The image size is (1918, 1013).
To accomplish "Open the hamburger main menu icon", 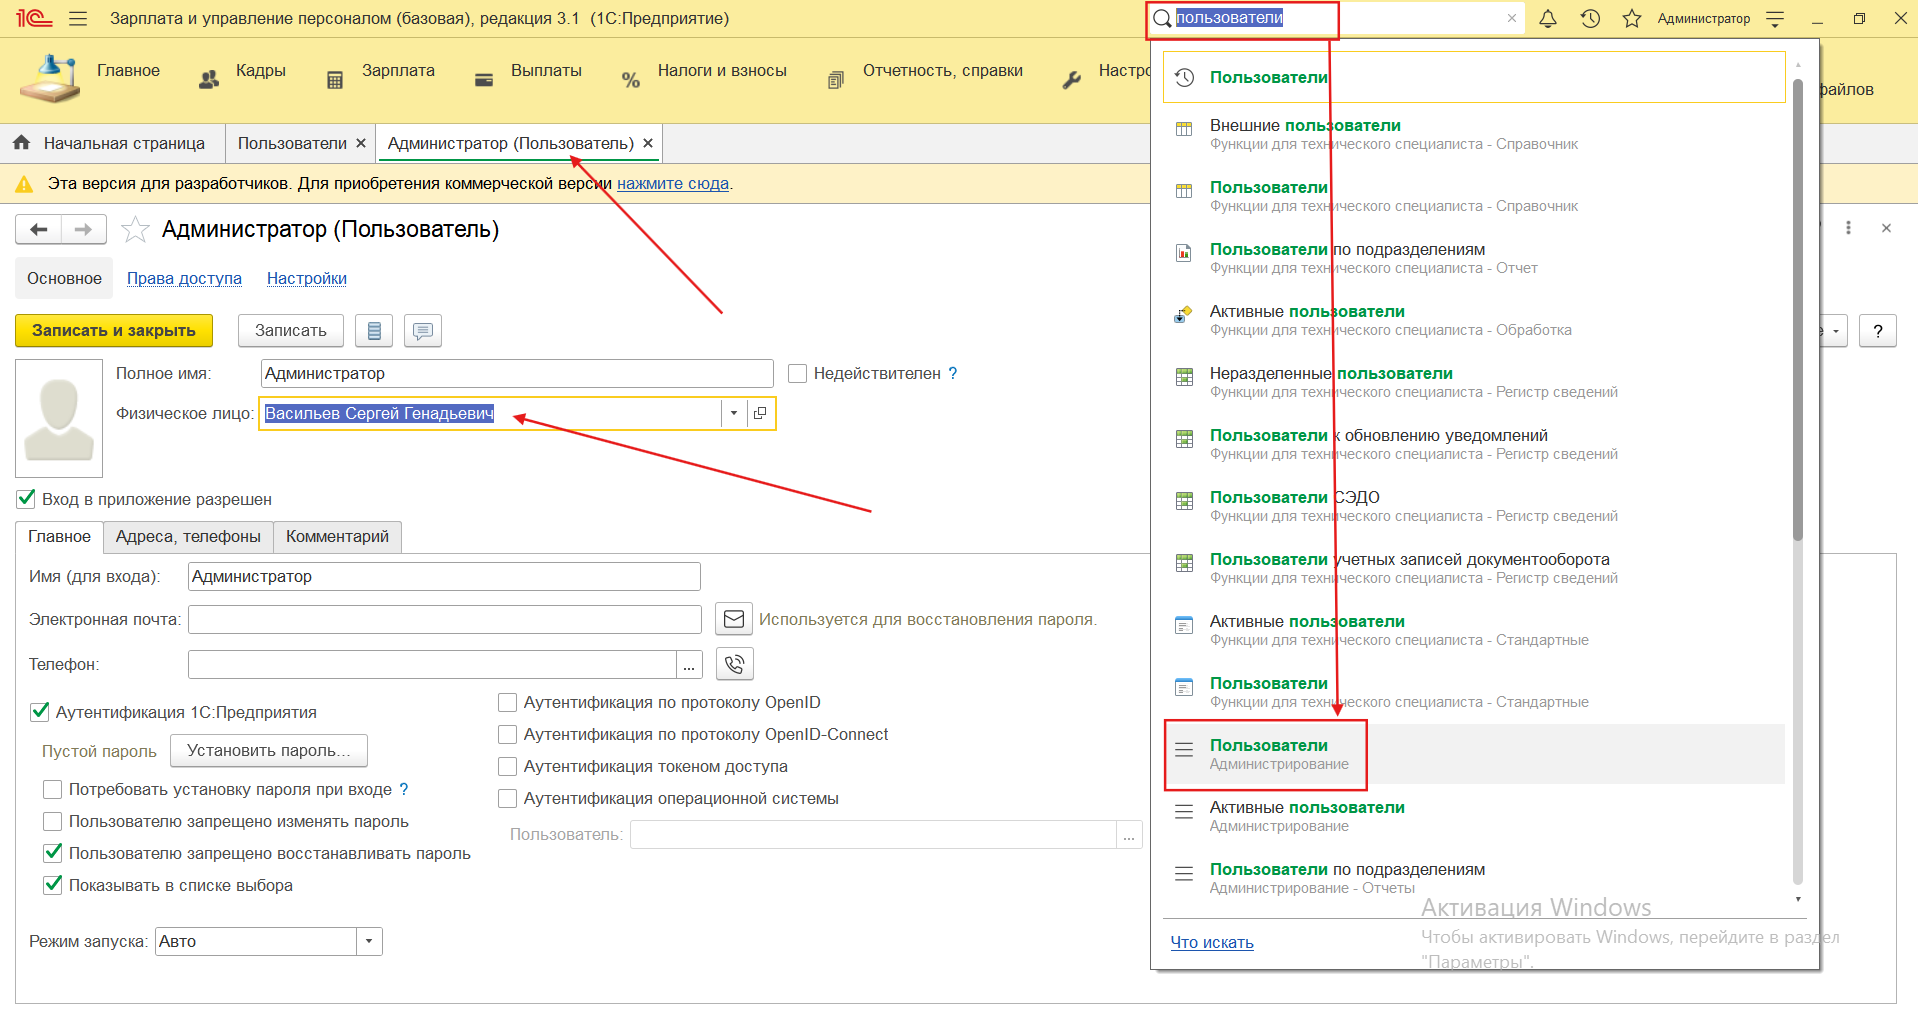I will click(x=78, y=19).
